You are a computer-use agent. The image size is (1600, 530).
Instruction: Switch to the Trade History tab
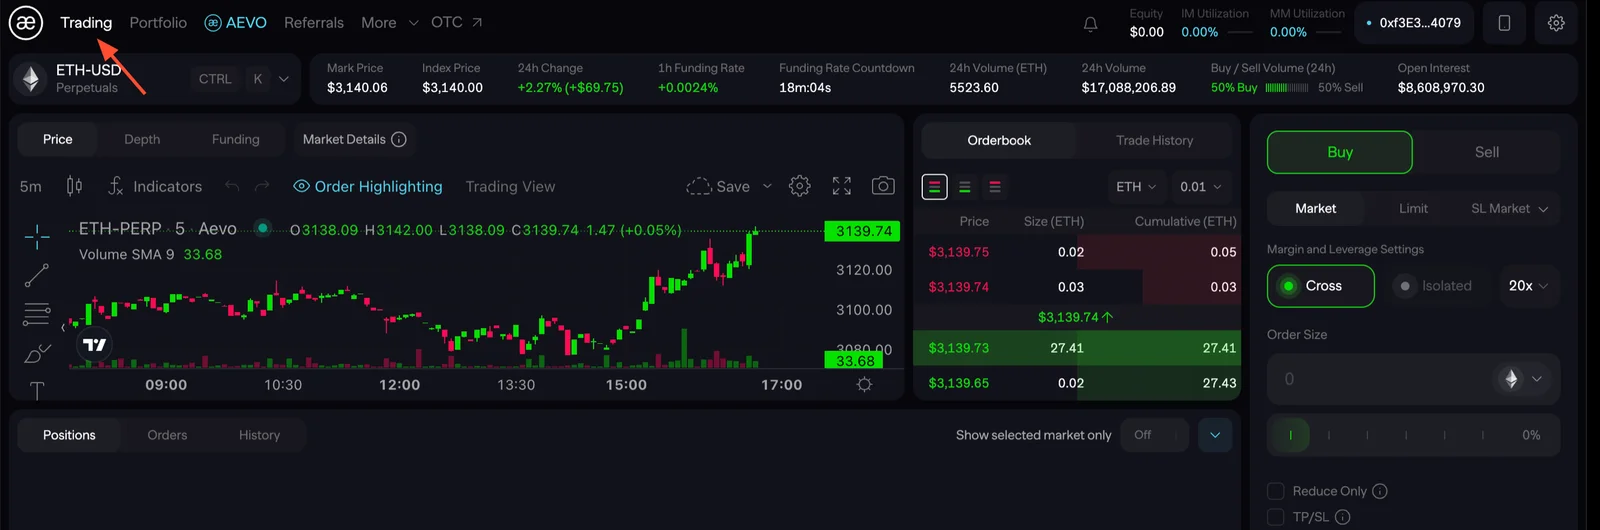1155,140
